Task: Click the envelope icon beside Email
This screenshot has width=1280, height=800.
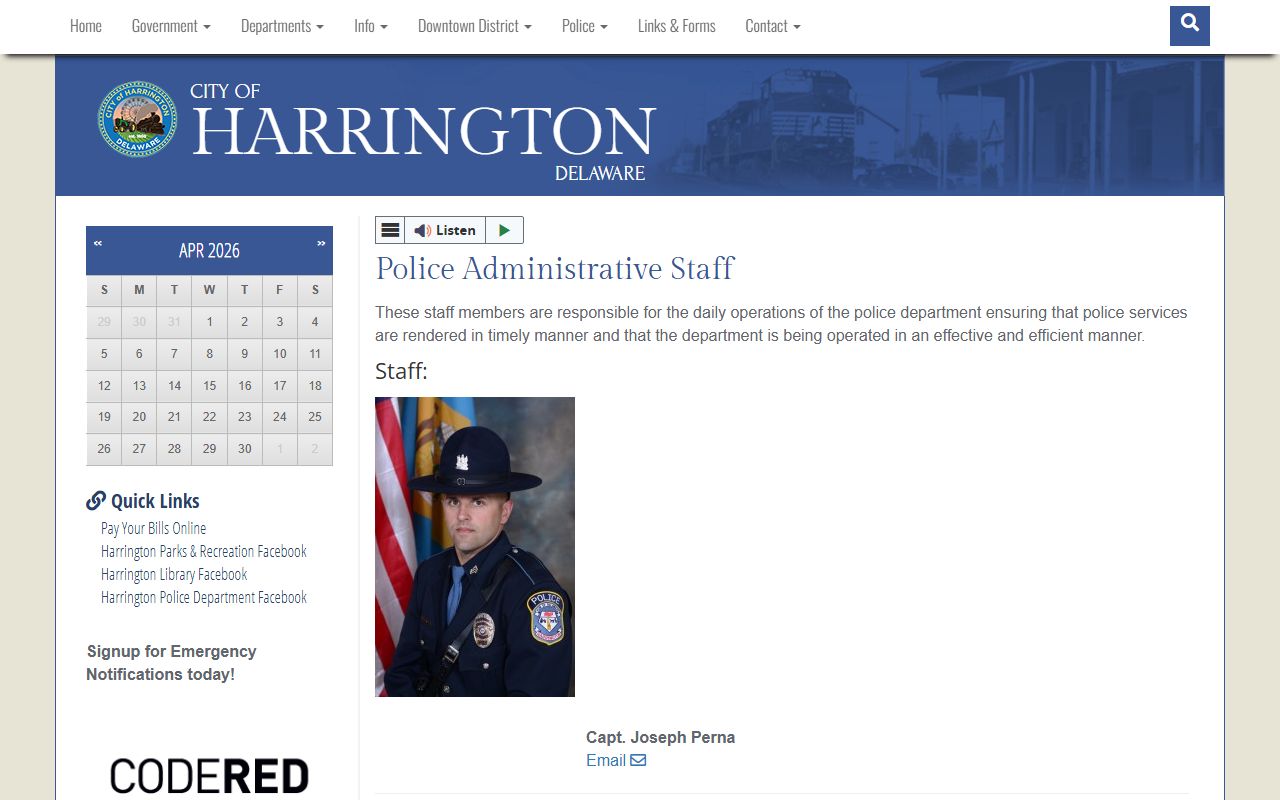Action: coord(638,760)
